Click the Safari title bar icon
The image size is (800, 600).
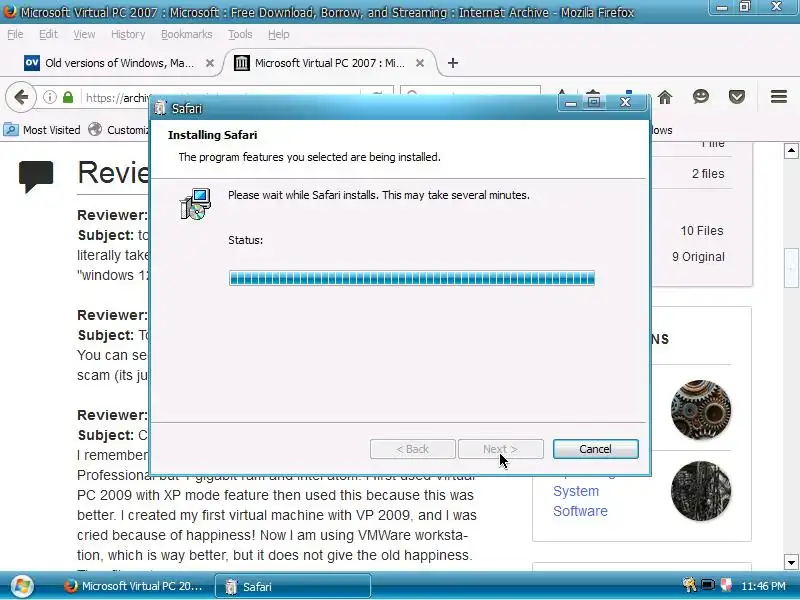[160, 108]
